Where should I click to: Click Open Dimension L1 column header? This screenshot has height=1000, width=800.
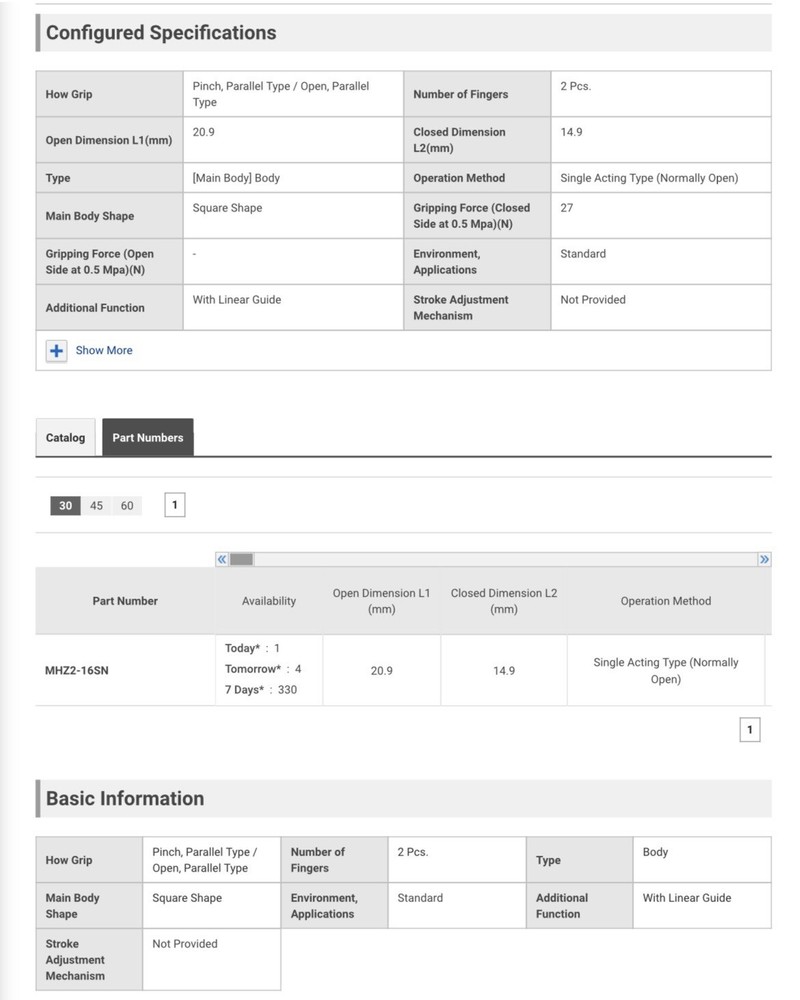[x=381, y=601]
